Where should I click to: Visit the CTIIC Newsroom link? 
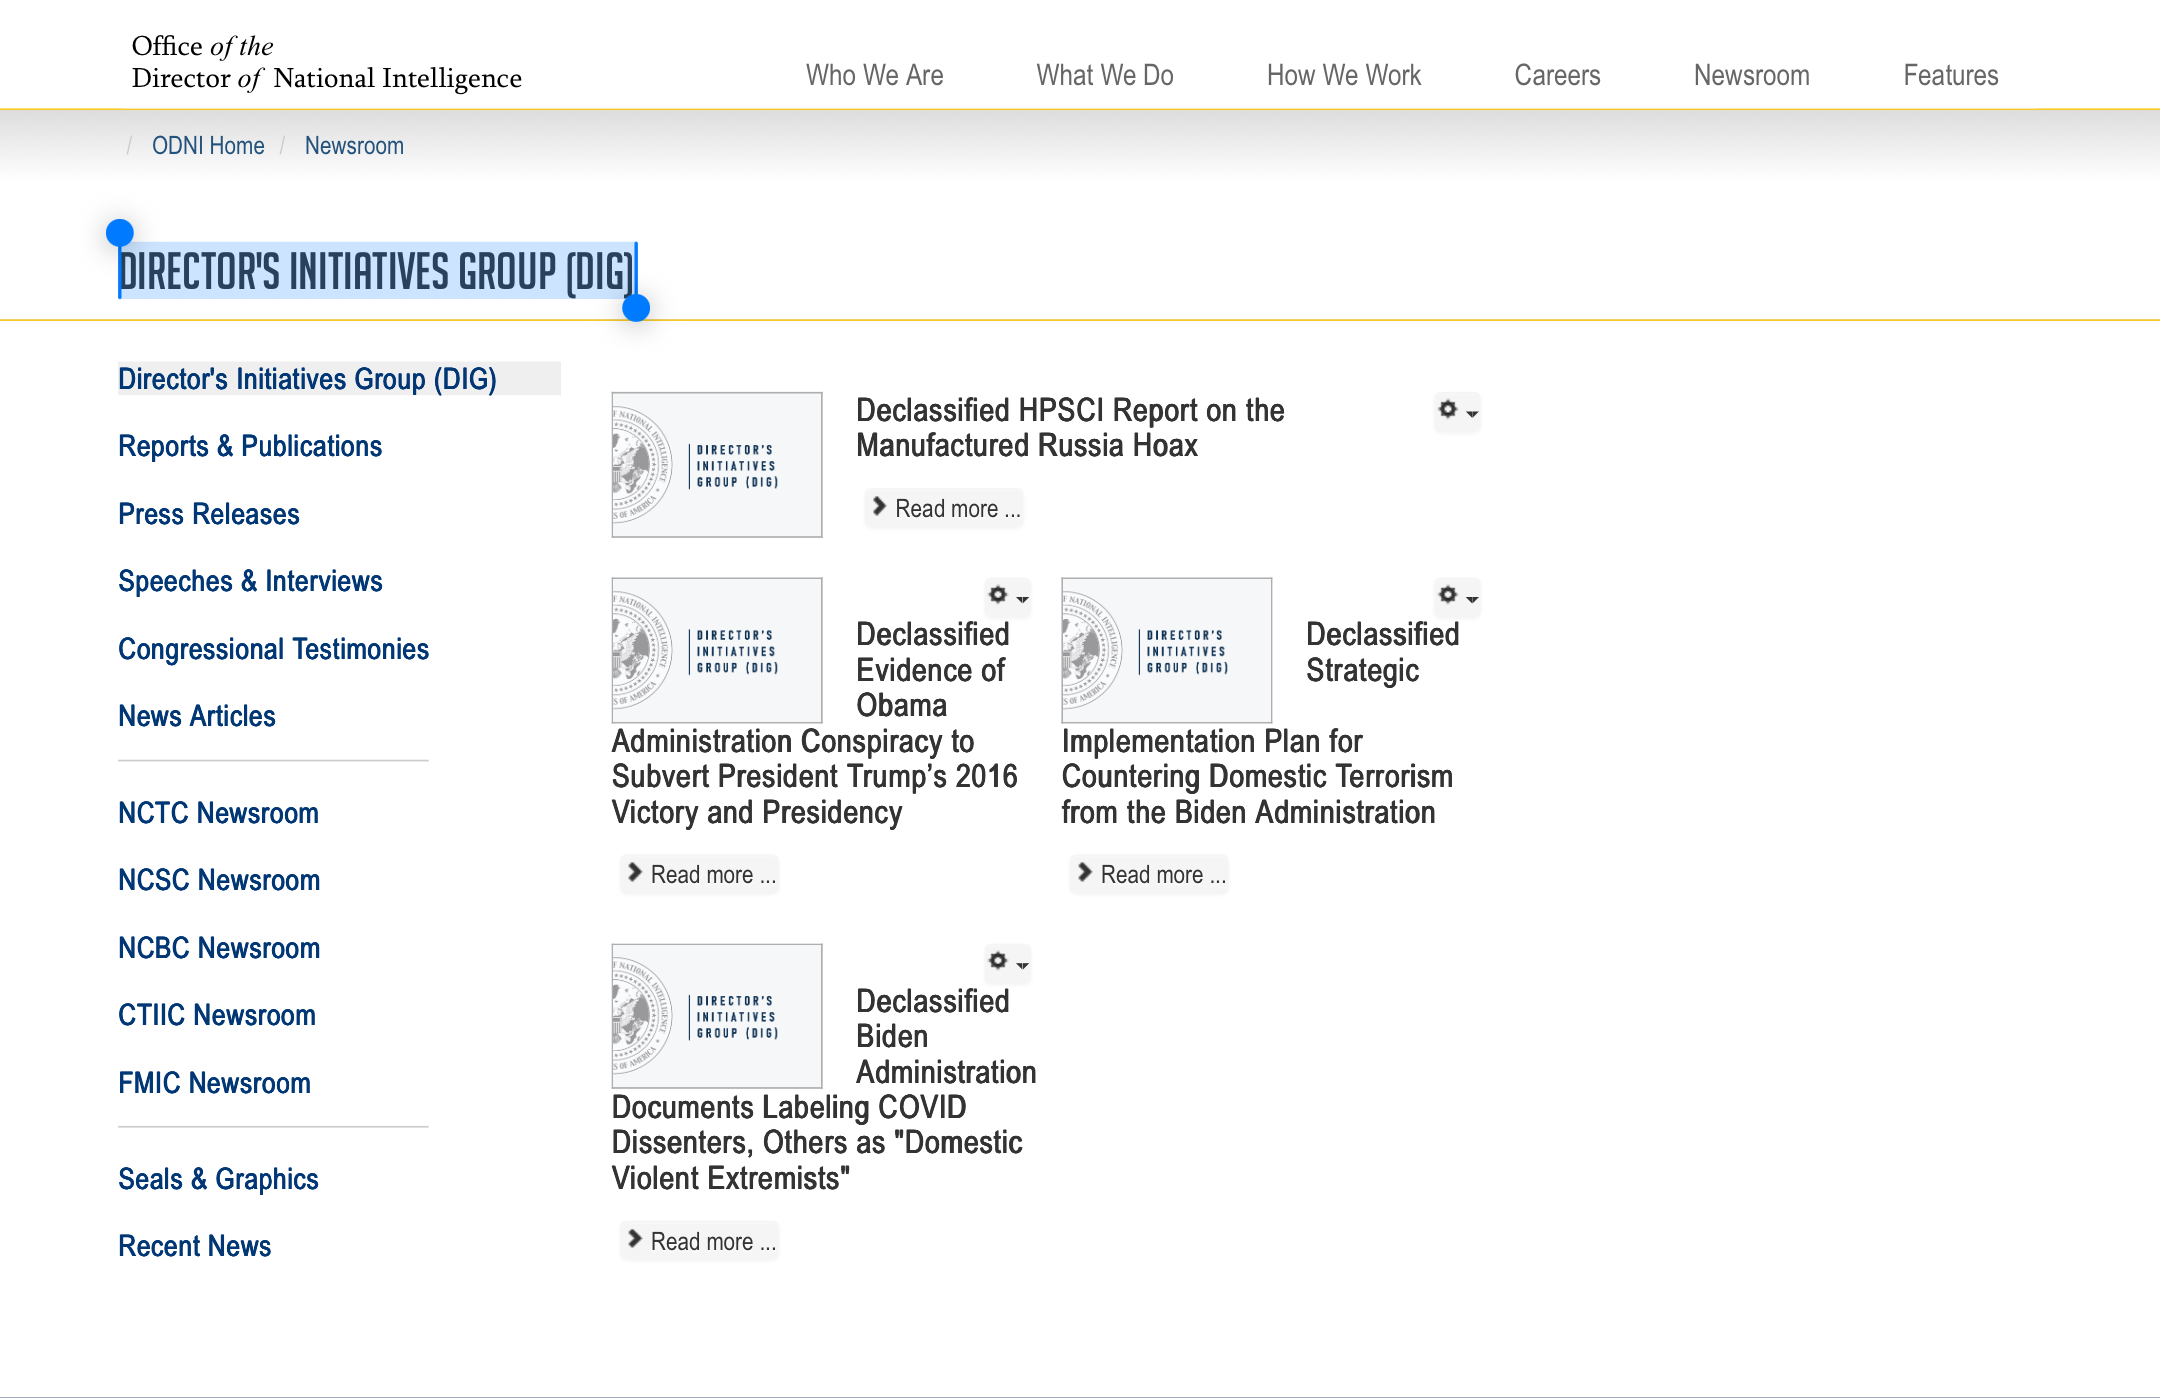[x=217, y=1015]
